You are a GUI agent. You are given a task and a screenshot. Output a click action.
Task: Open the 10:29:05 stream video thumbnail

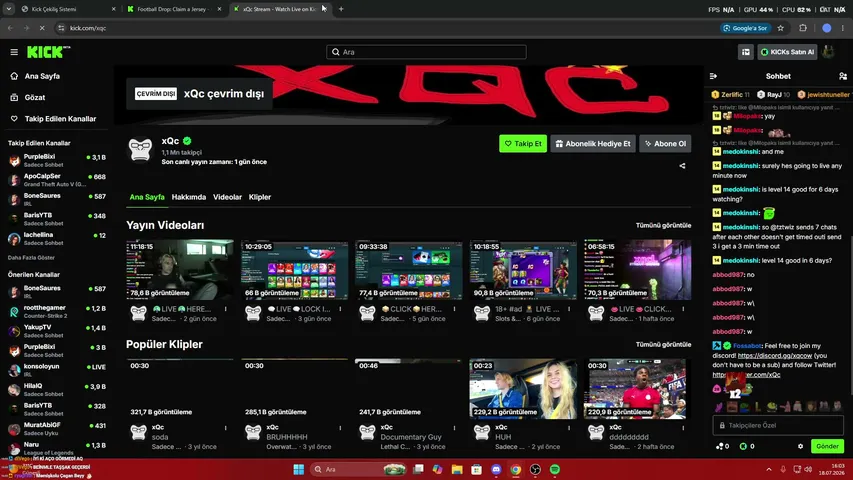click(294, 270)
